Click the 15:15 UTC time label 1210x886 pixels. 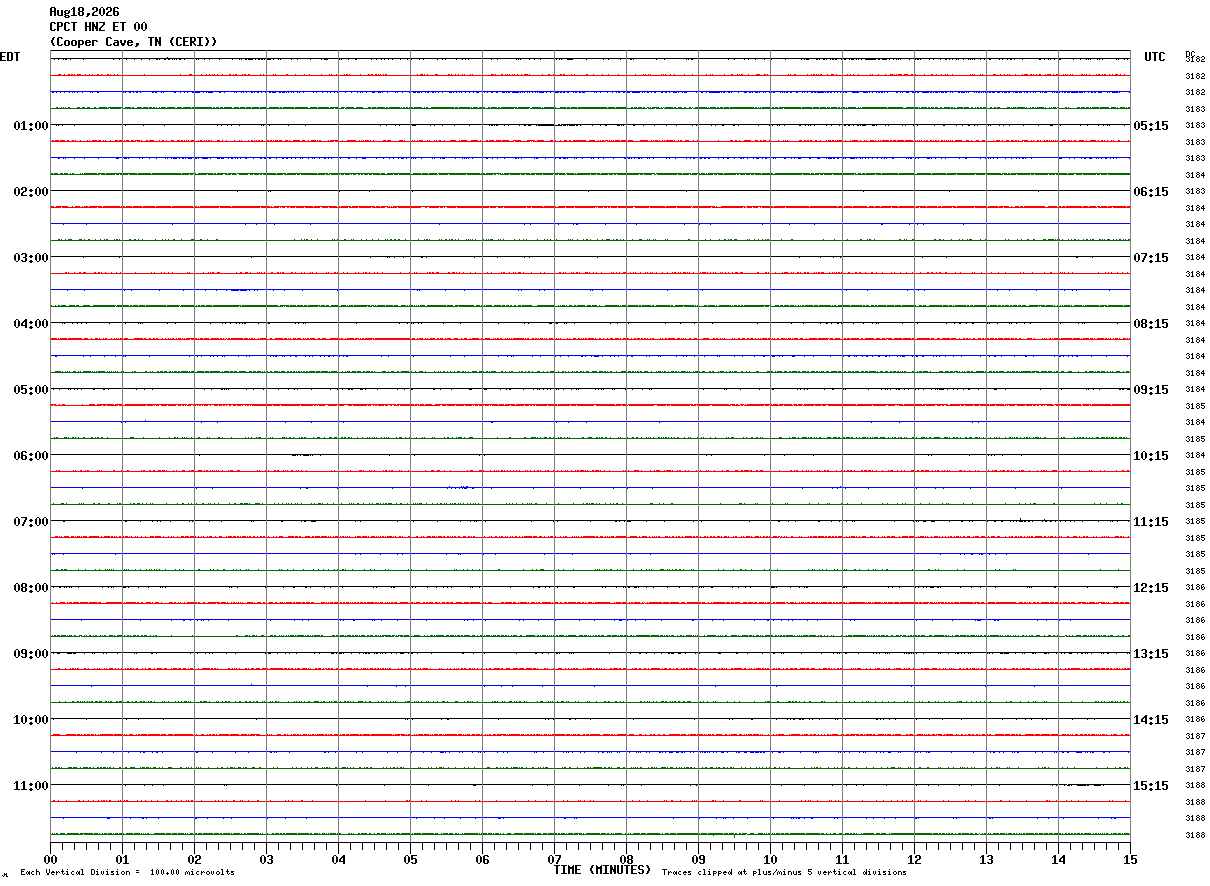pyautogui.click(x=1150, y=786)
